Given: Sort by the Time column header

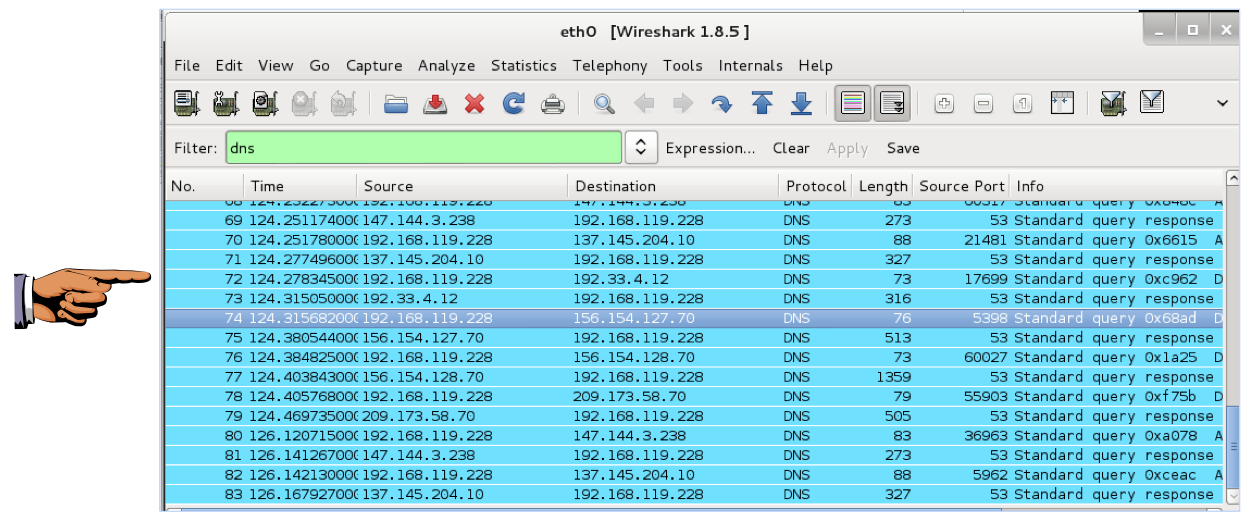Looking at the screenshot, I should [x=301, y=186].
